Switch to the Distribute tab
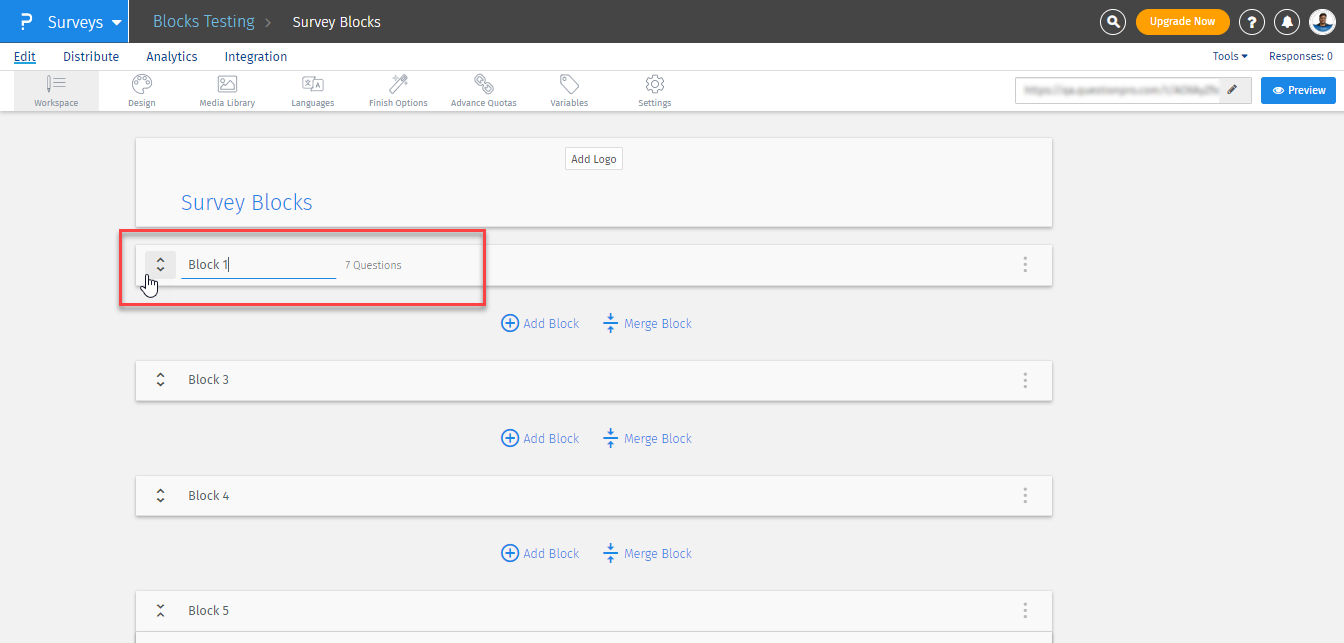 click(91, 57)
